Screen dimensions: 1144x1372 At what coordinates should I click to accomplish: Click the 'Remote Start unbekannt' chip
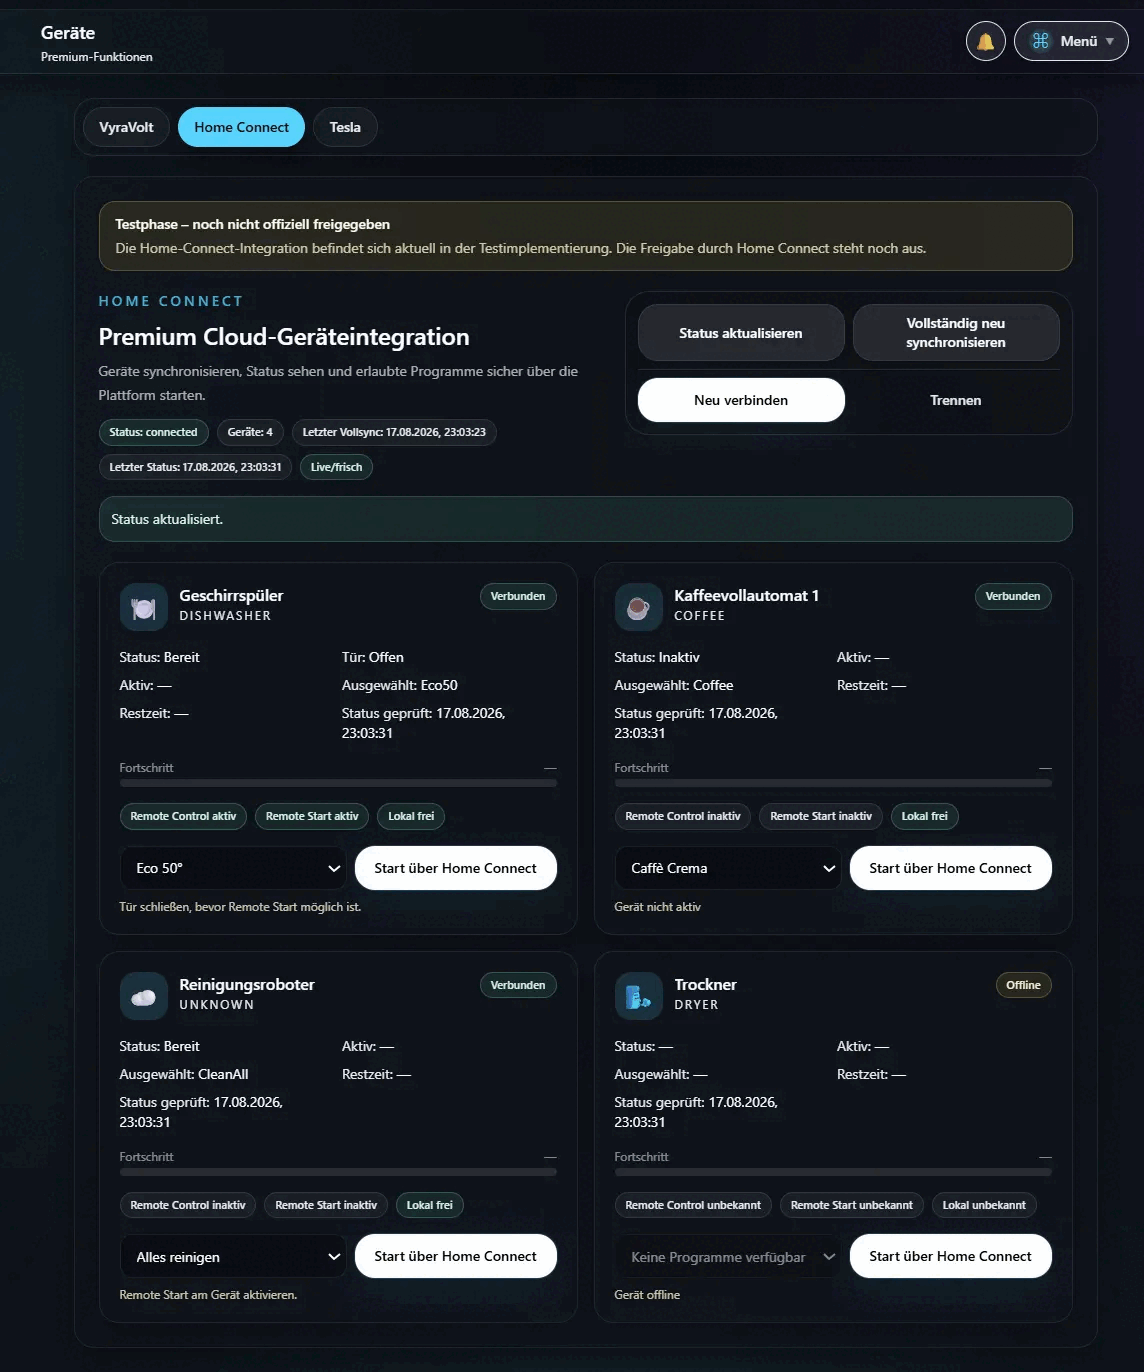[x=852, y=1205]
